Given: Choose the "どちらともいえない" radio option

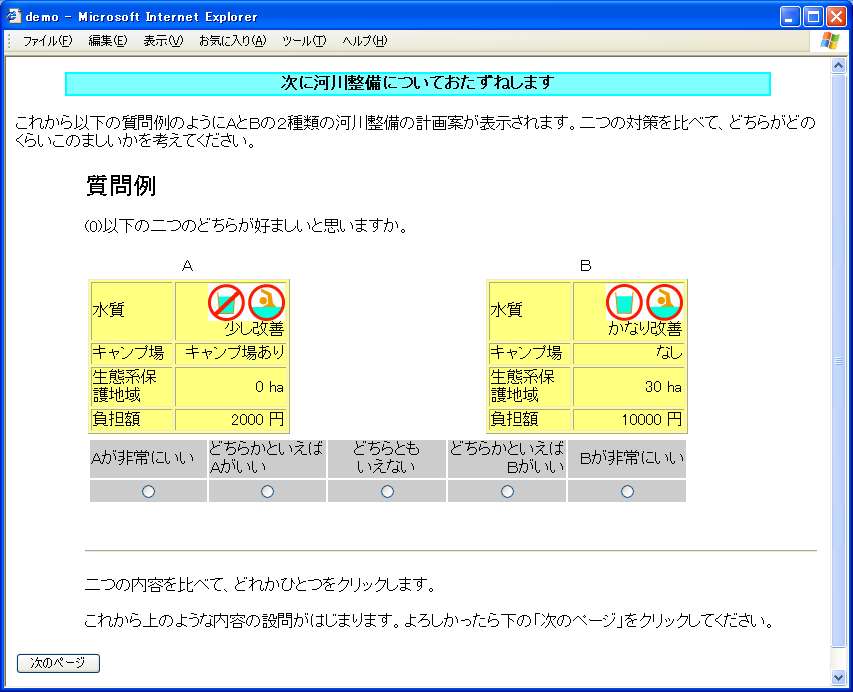Looking at the screenshot, I should click(x=387, y=491).
